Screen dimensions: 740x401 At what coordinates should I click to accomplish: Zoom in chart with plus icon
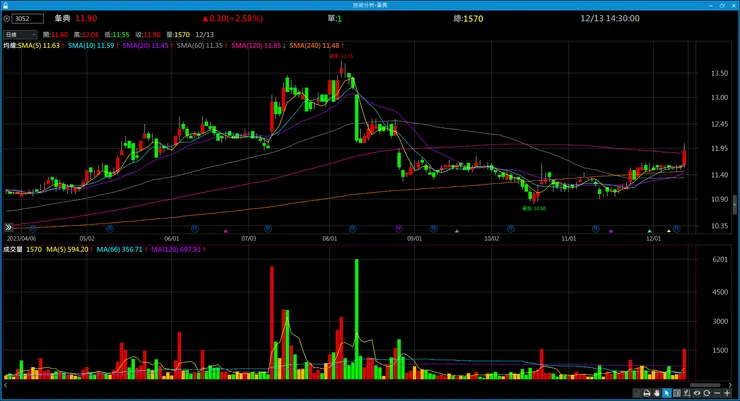pos(727,393)
